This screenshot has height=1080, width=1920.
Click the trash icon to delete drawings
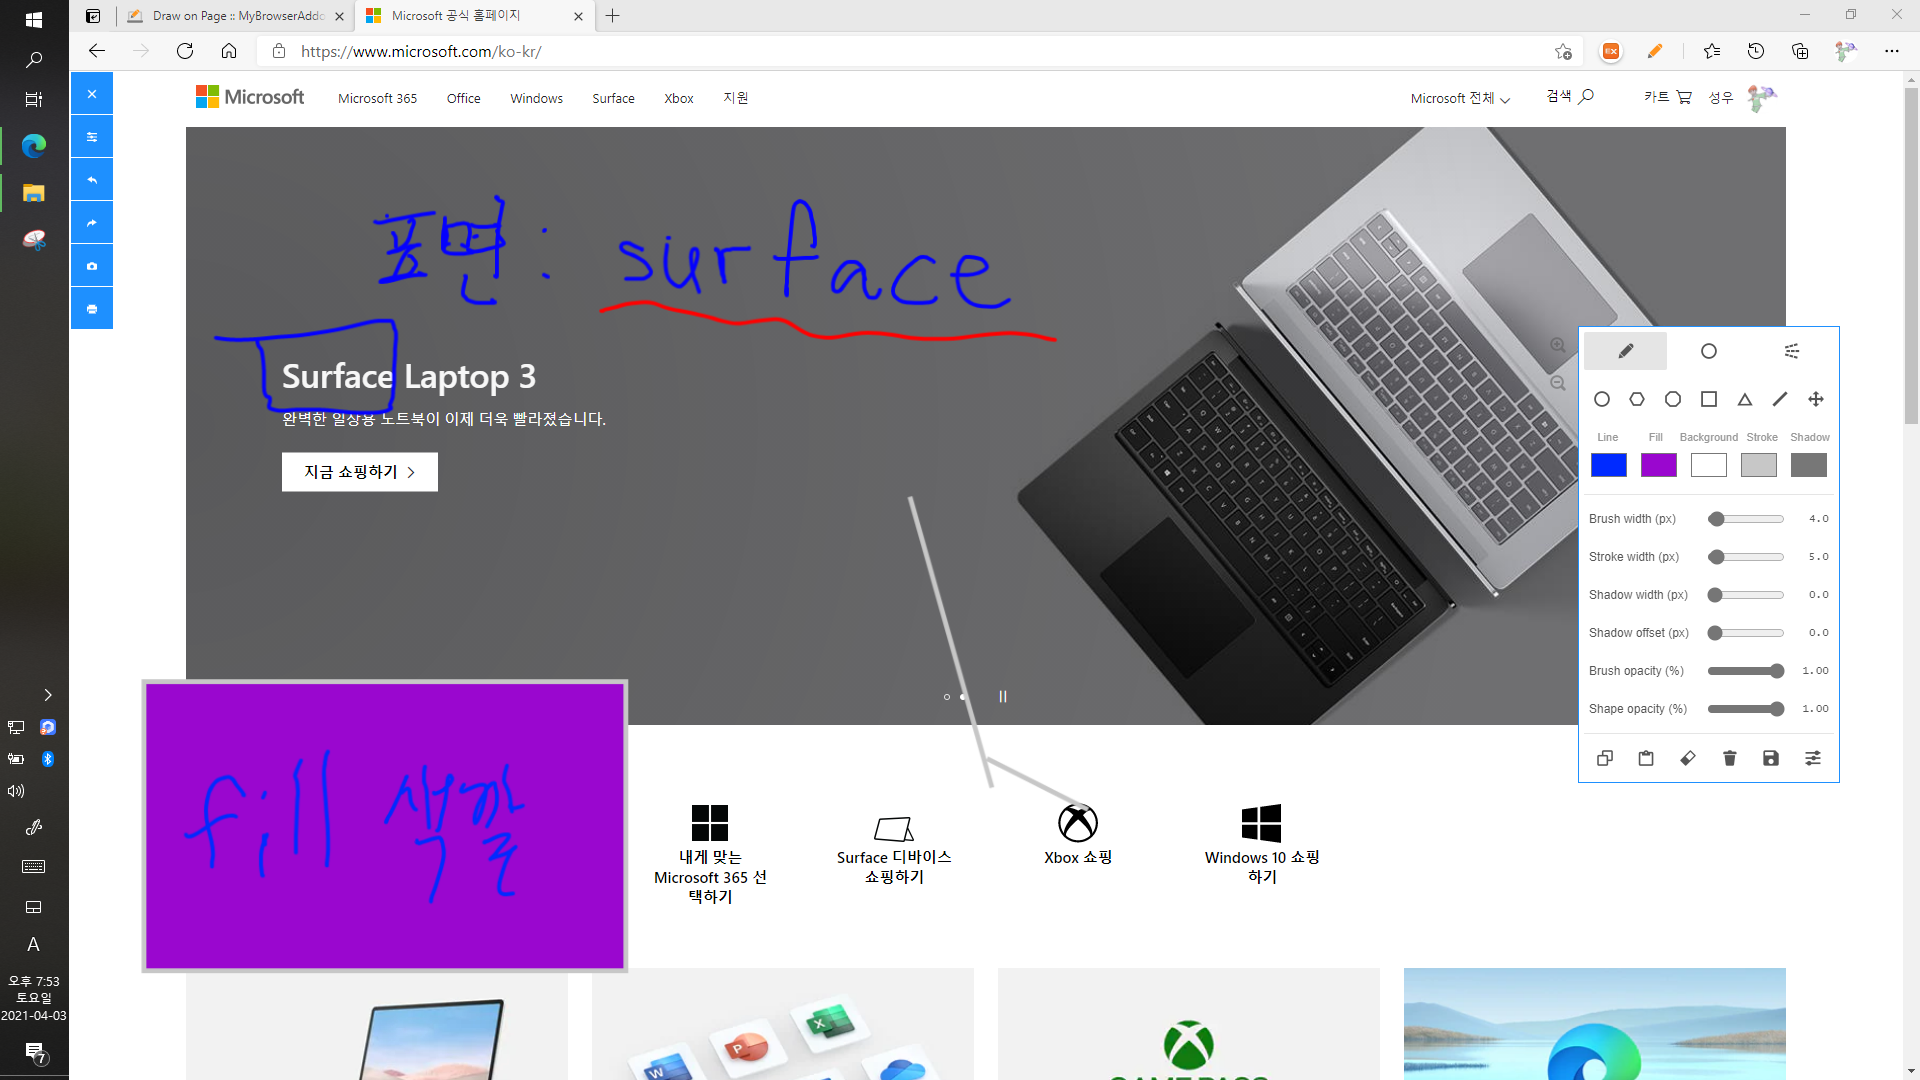(x=1729, y=758)
